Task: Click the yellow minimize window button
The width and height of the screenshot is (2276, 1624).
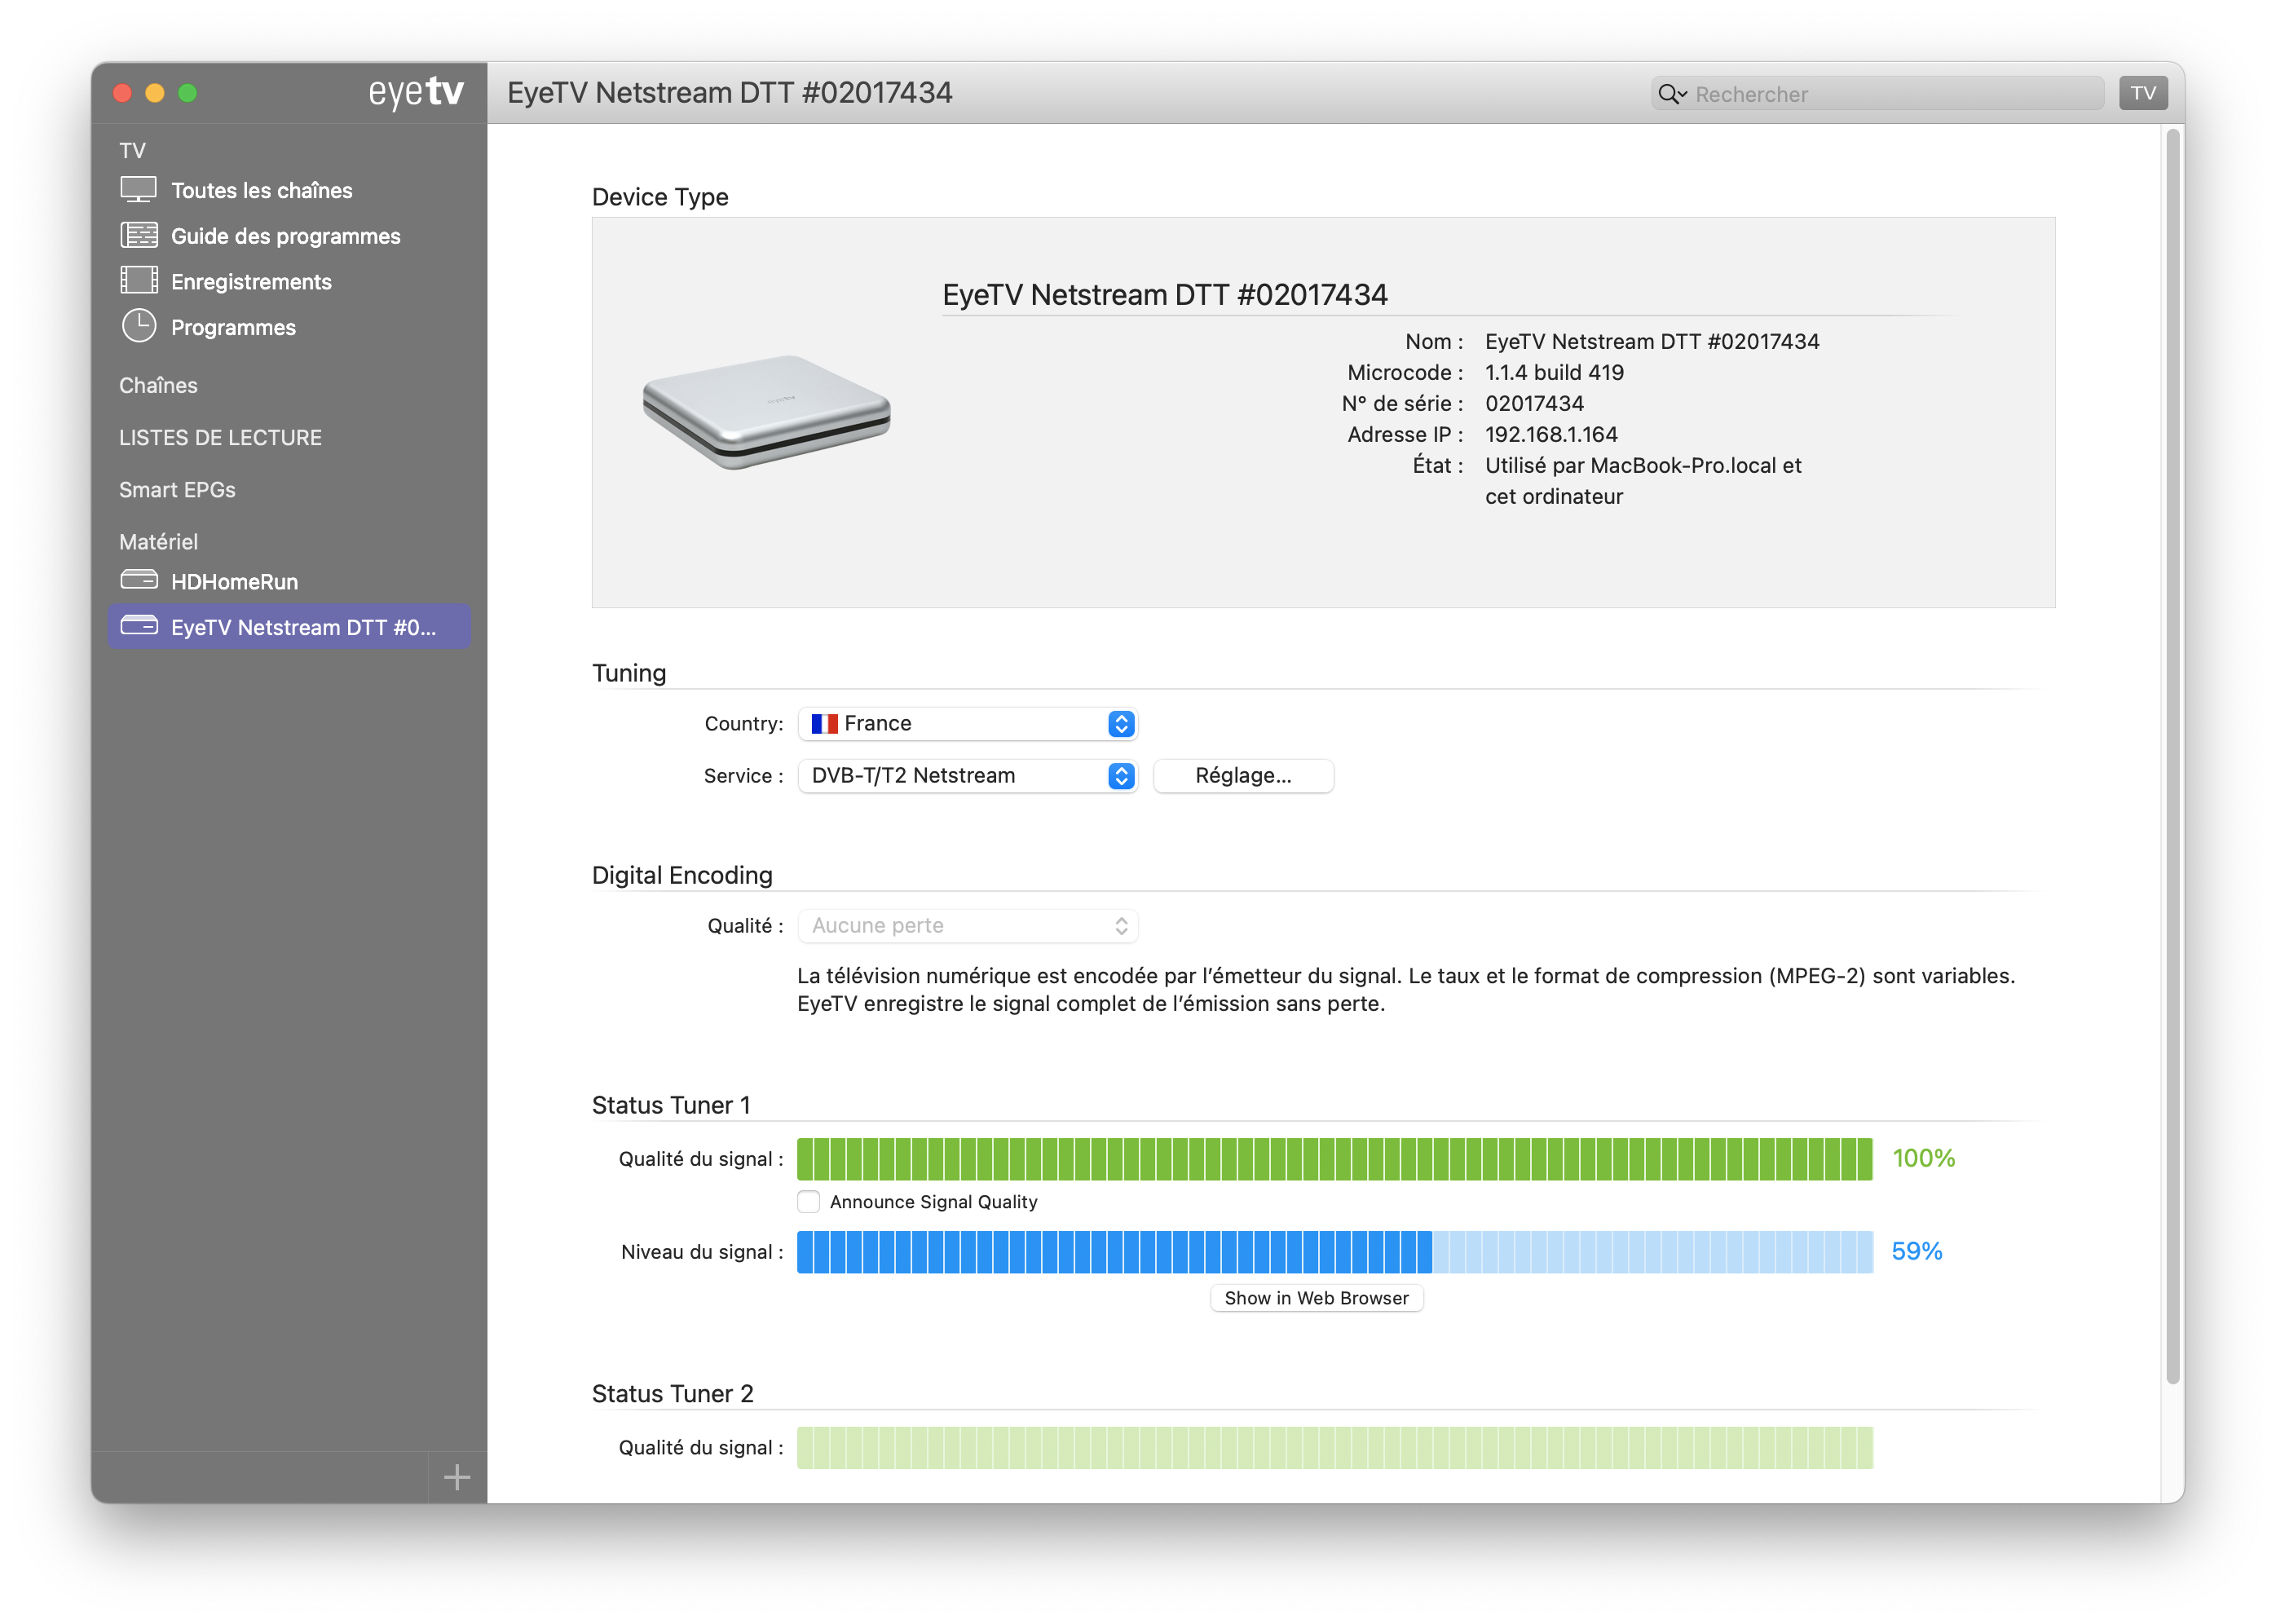Action: coord(155,93)
